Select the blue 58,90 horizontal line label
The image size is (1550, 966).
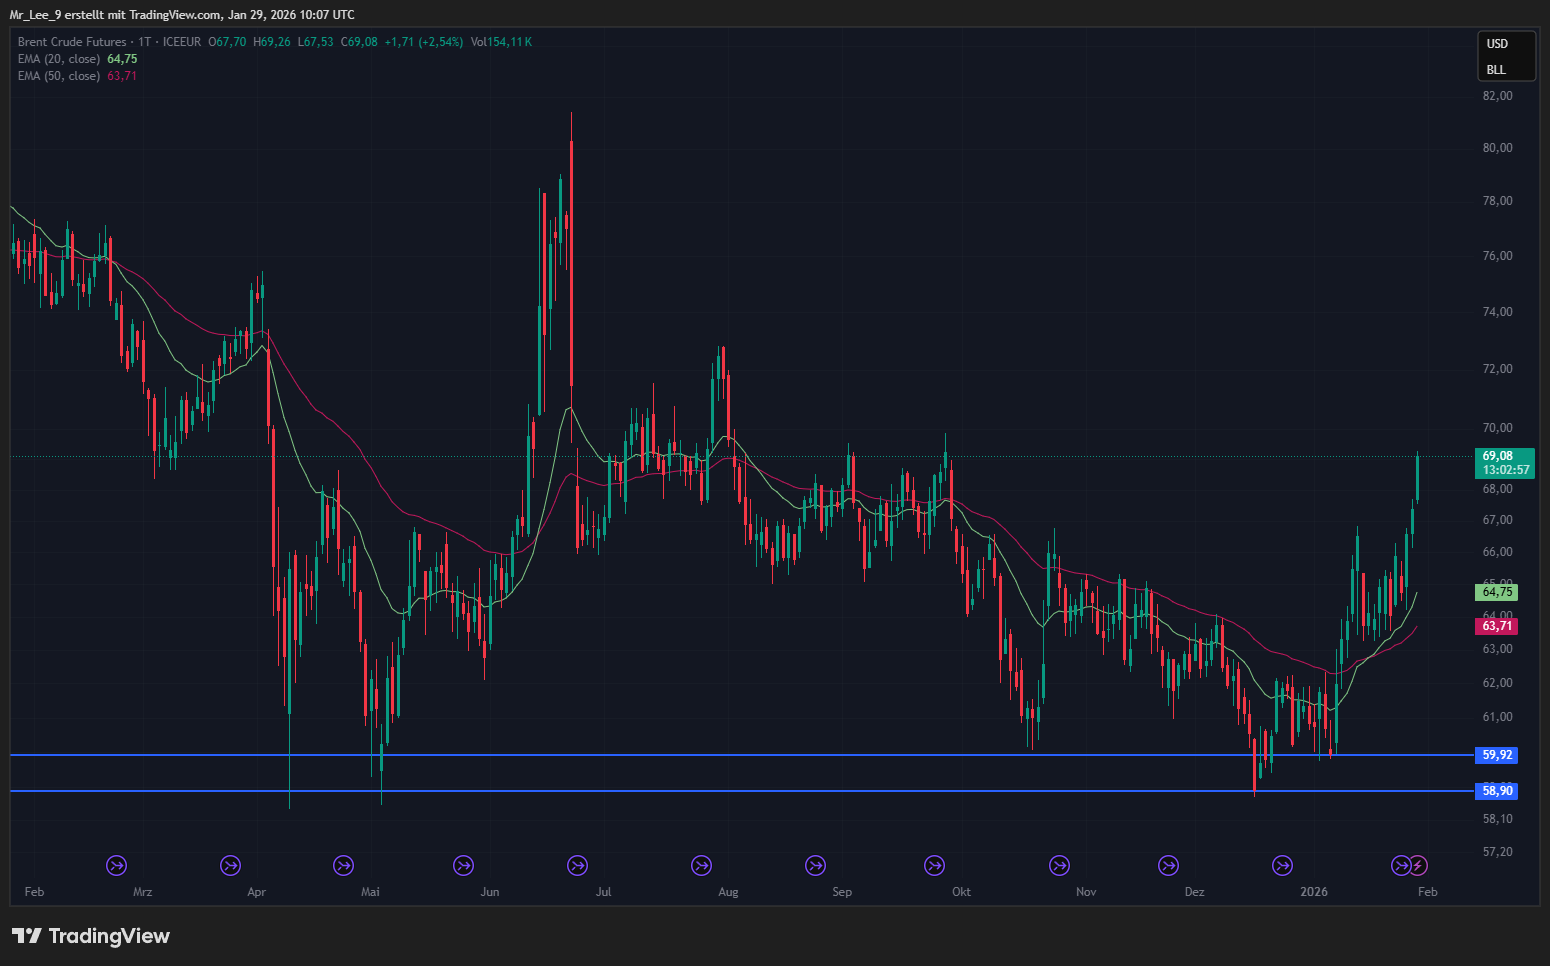click(1497, 791)
